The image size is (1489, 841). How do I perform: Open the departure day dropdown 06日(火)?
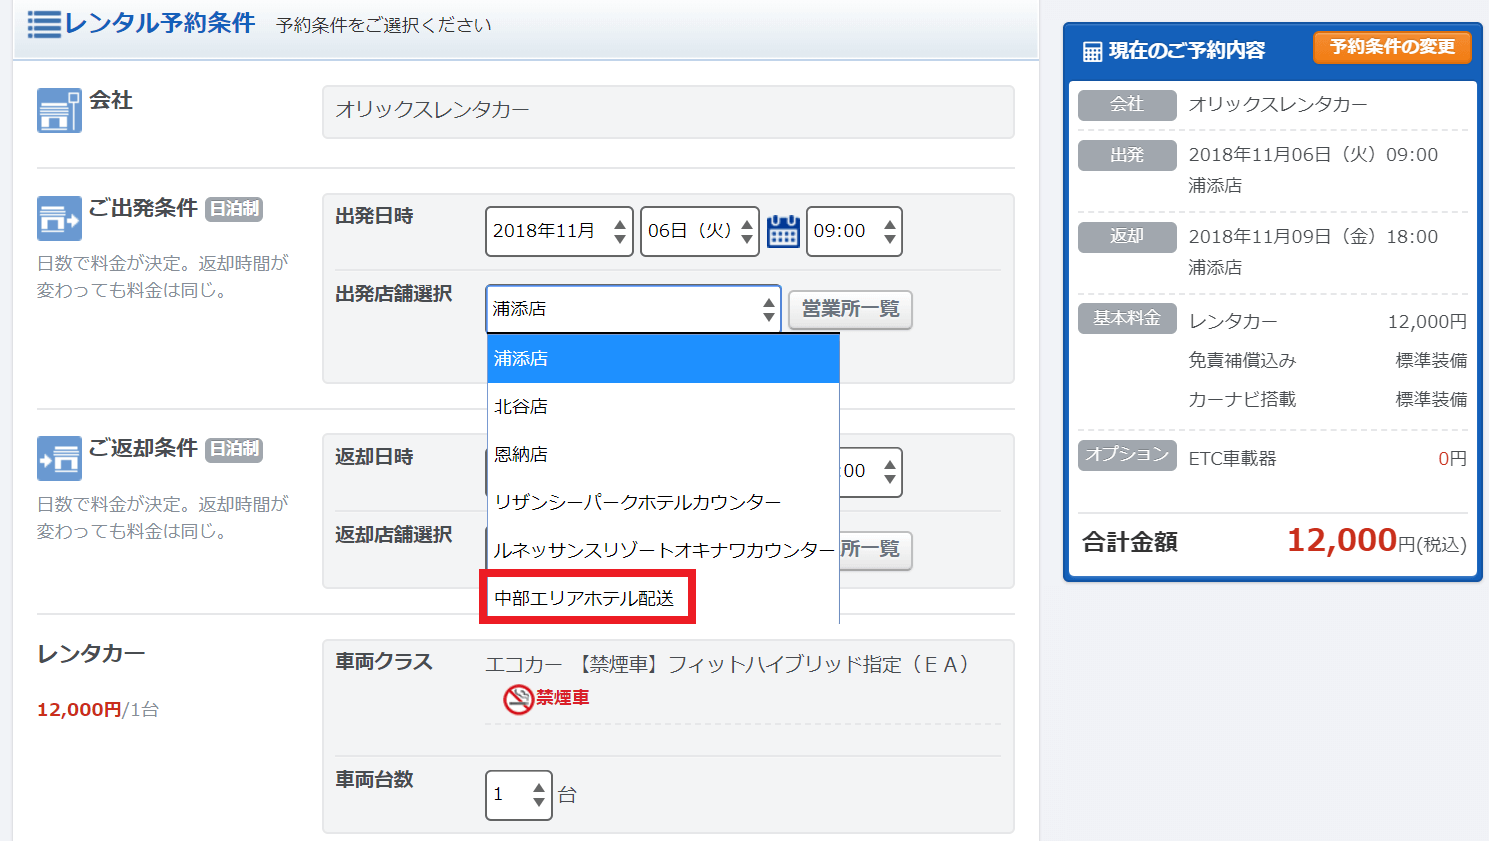699,231
